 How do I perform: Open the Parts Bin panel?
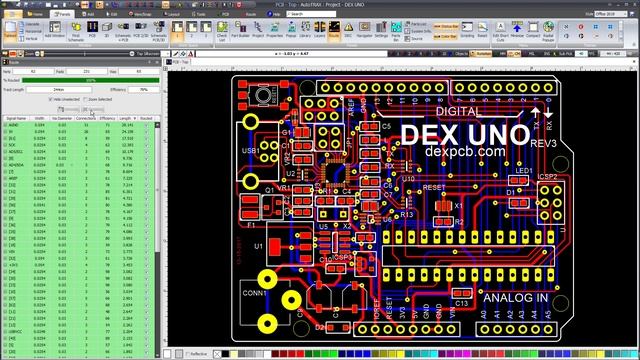click(396, 31)
